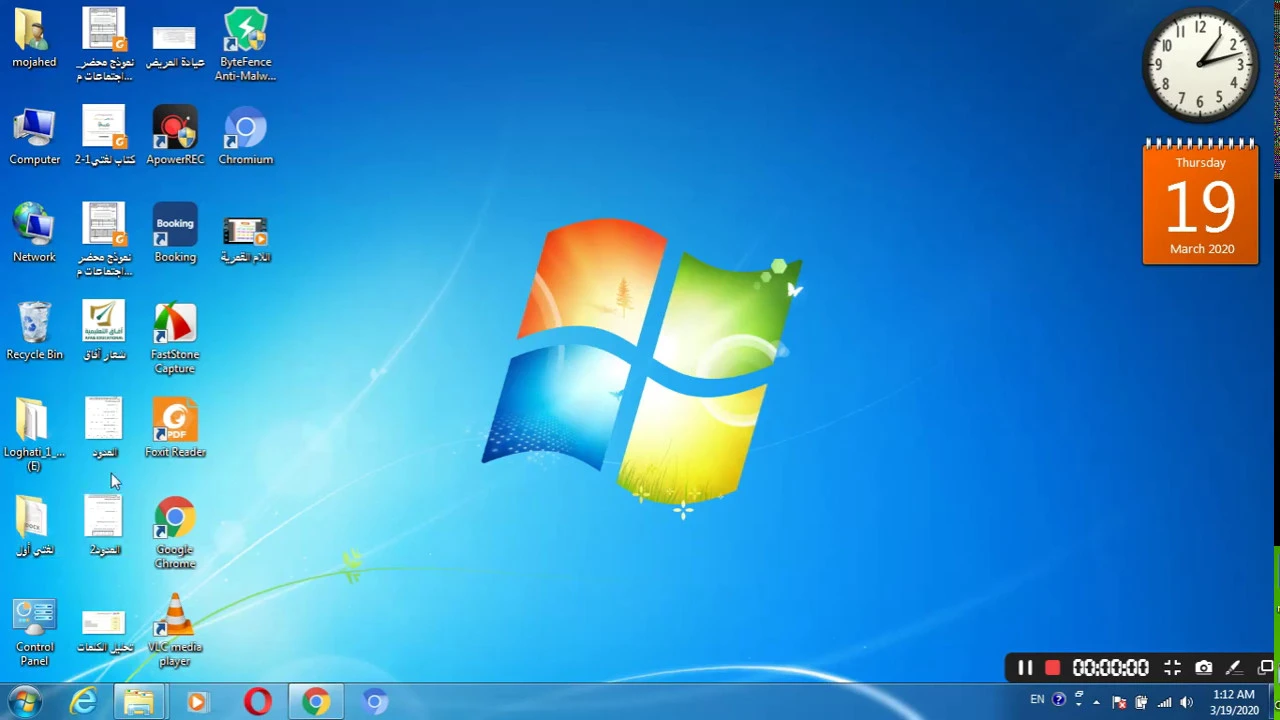The height and width of the screenshot is (720, 1280).
Task: Open the mojahed user folder
Action: [x=34, y=39]
